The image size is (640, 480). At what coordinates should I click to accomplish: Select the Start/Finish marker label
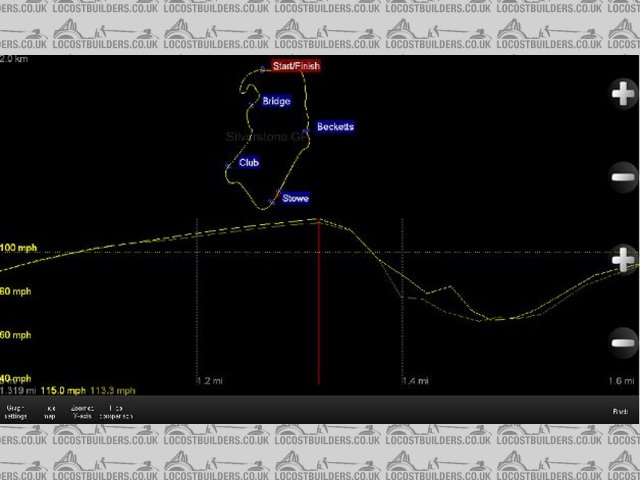pyautogui.click(x=296, y=66)
